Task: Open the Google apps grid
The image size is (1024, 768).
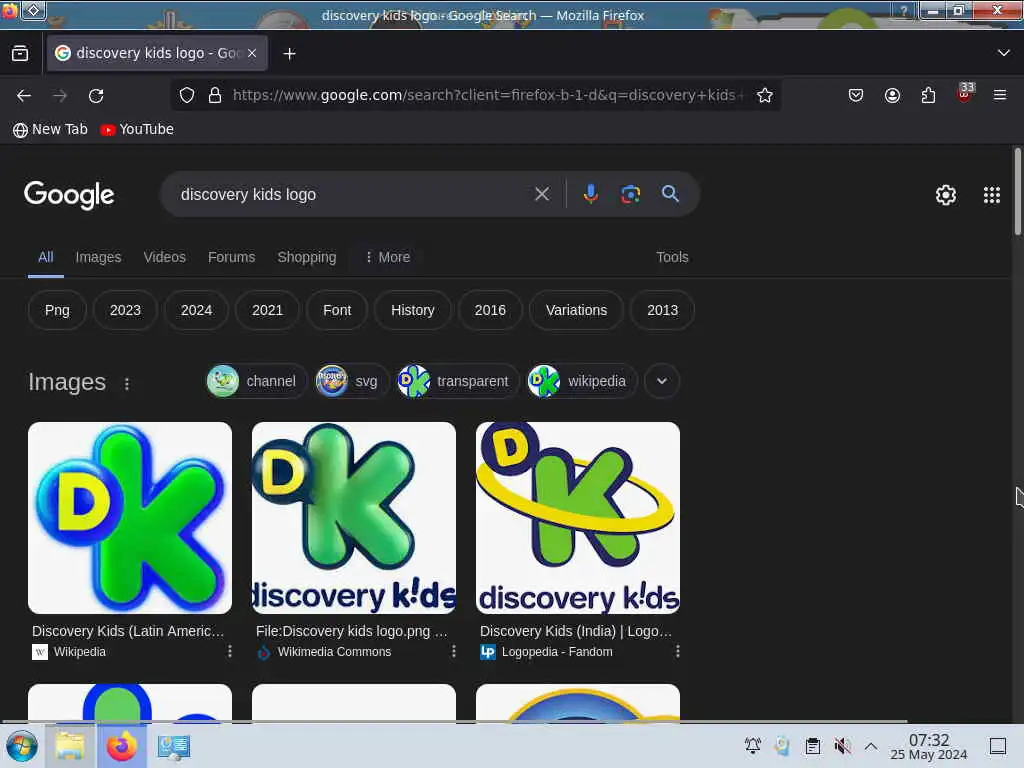Action: [x=992, y=195]
